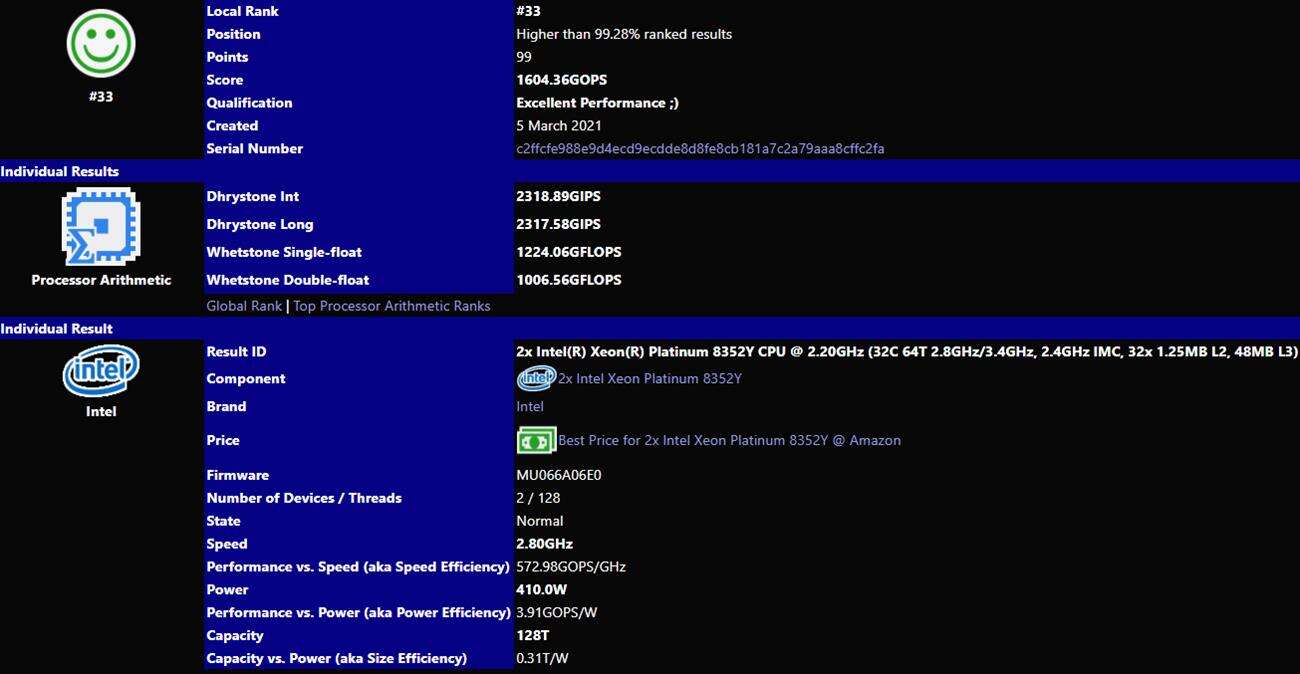
Task: Click the Individual Results section header
Action: pyautogui.click(x=60, y=172)
